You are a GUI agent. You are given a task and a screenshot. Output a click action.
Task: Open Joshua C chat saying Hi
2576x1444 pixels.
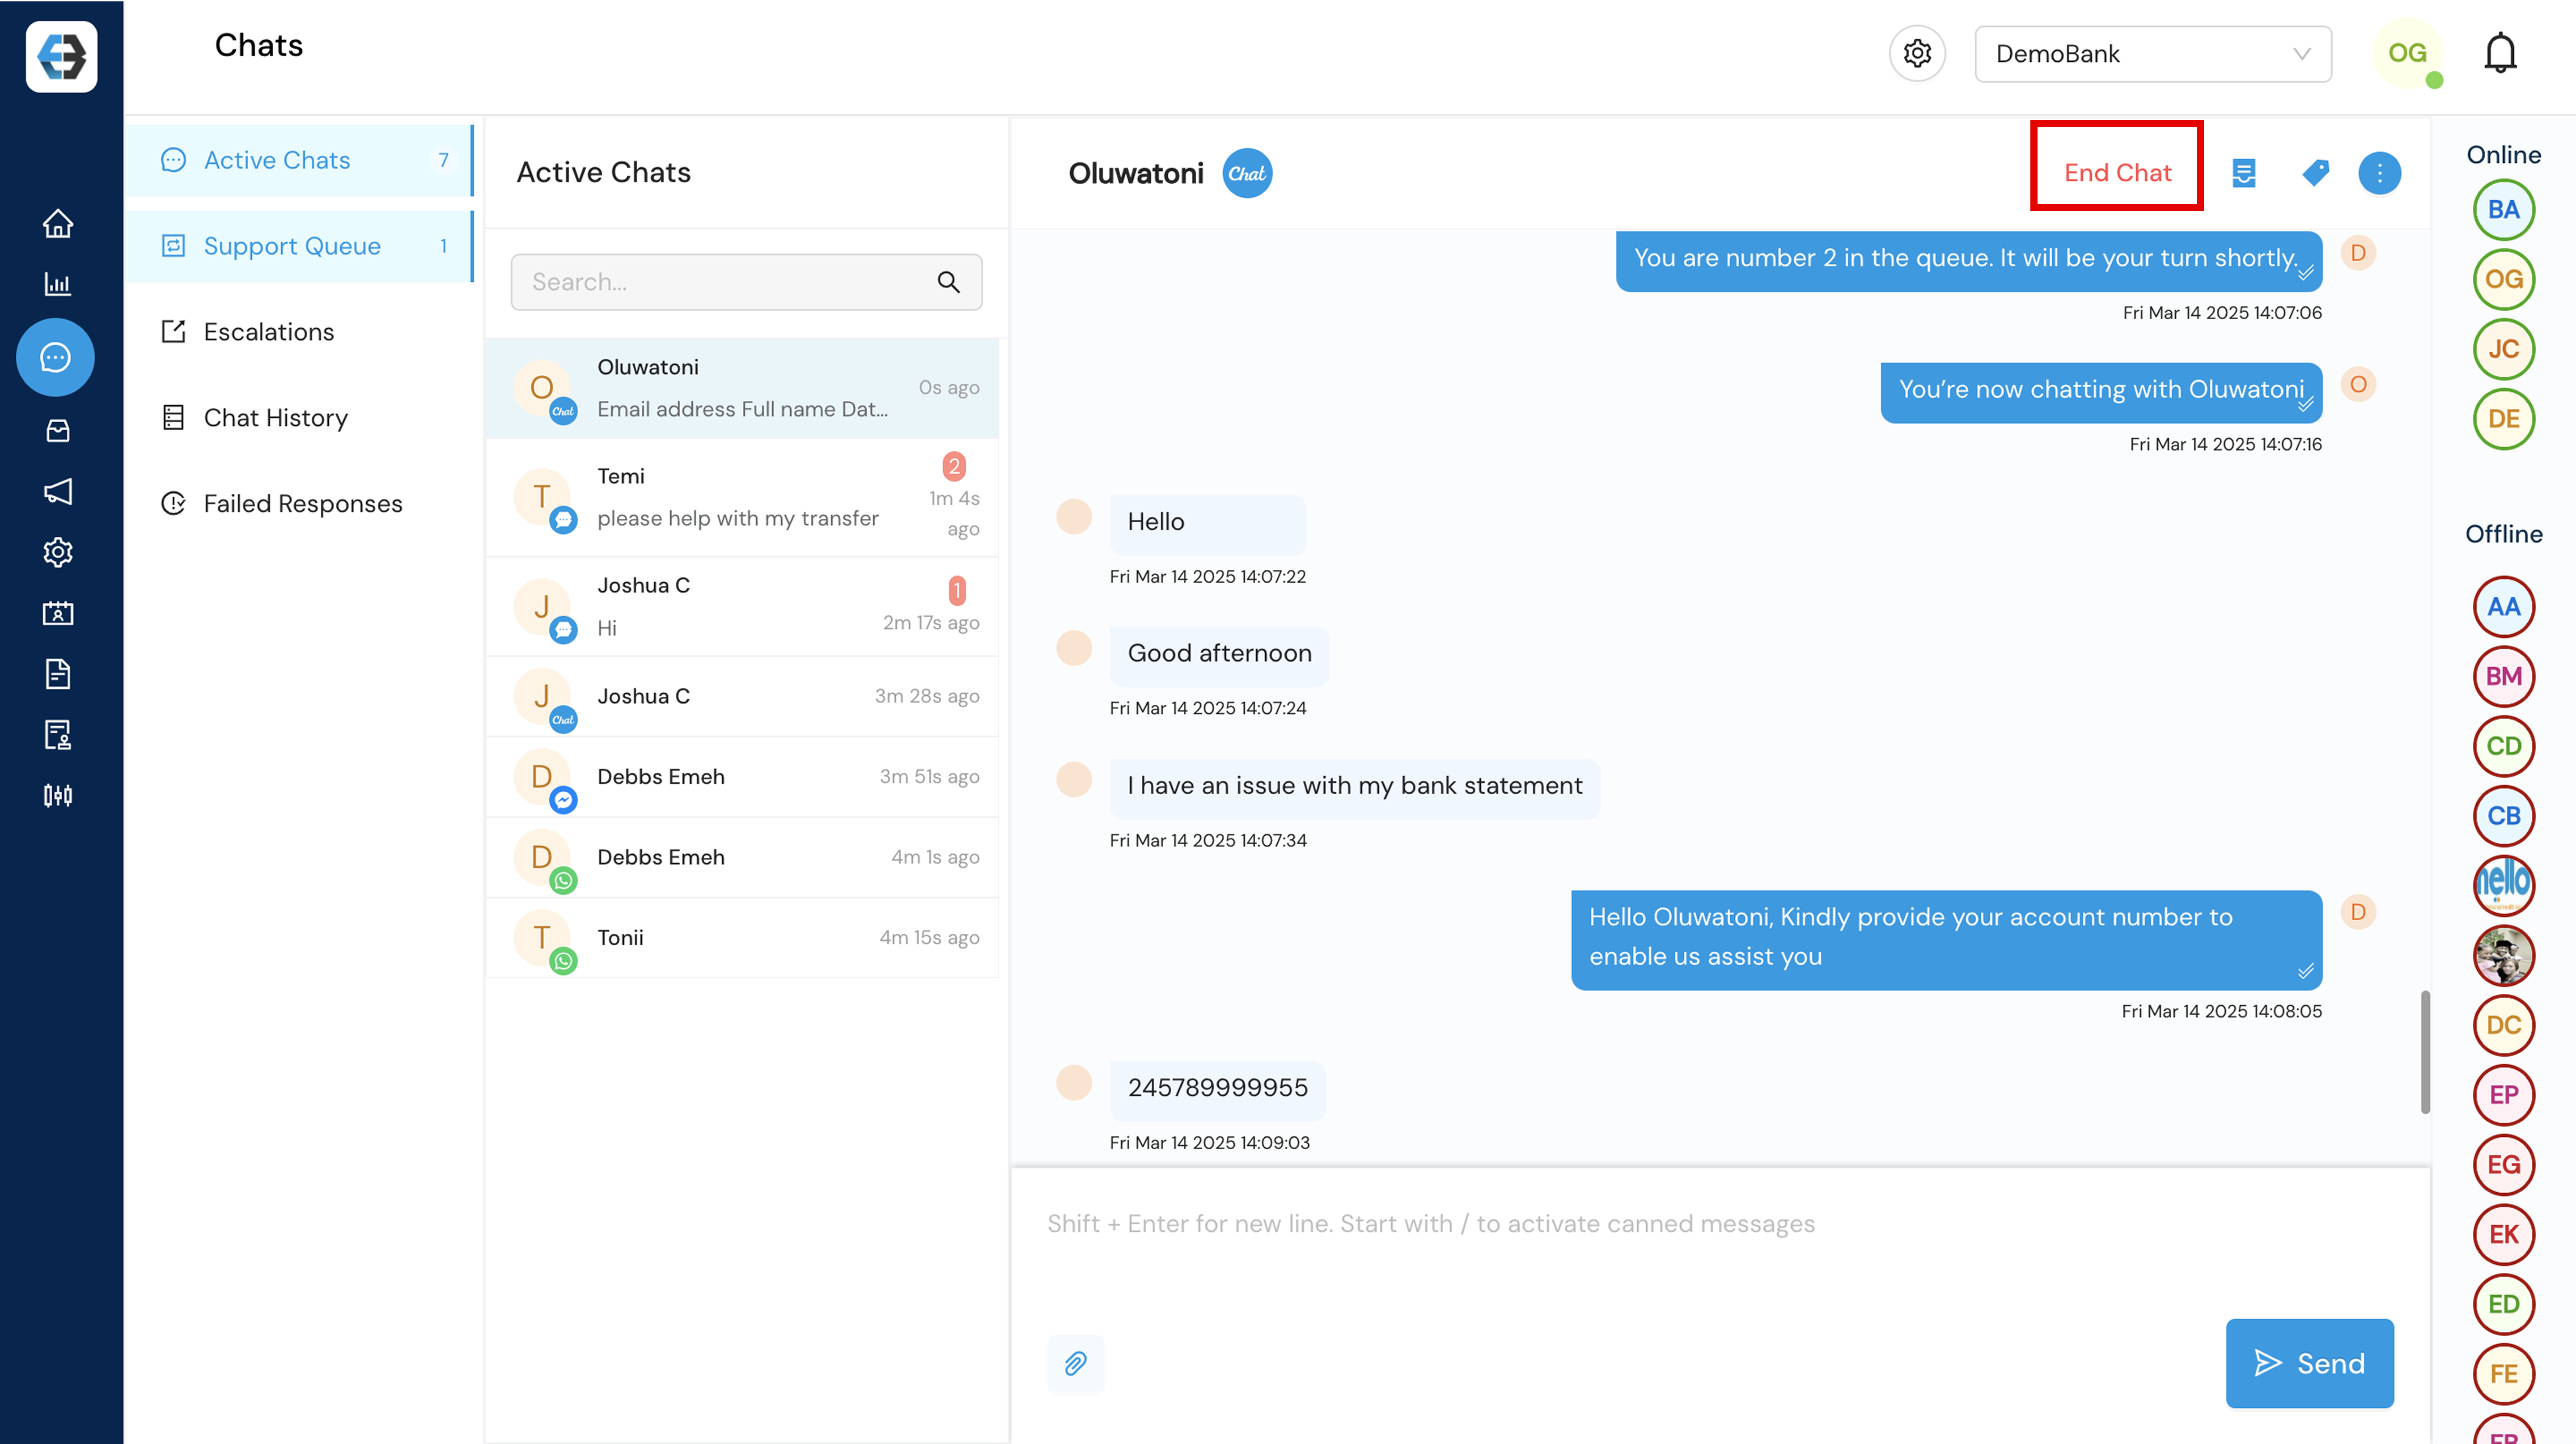742,607
